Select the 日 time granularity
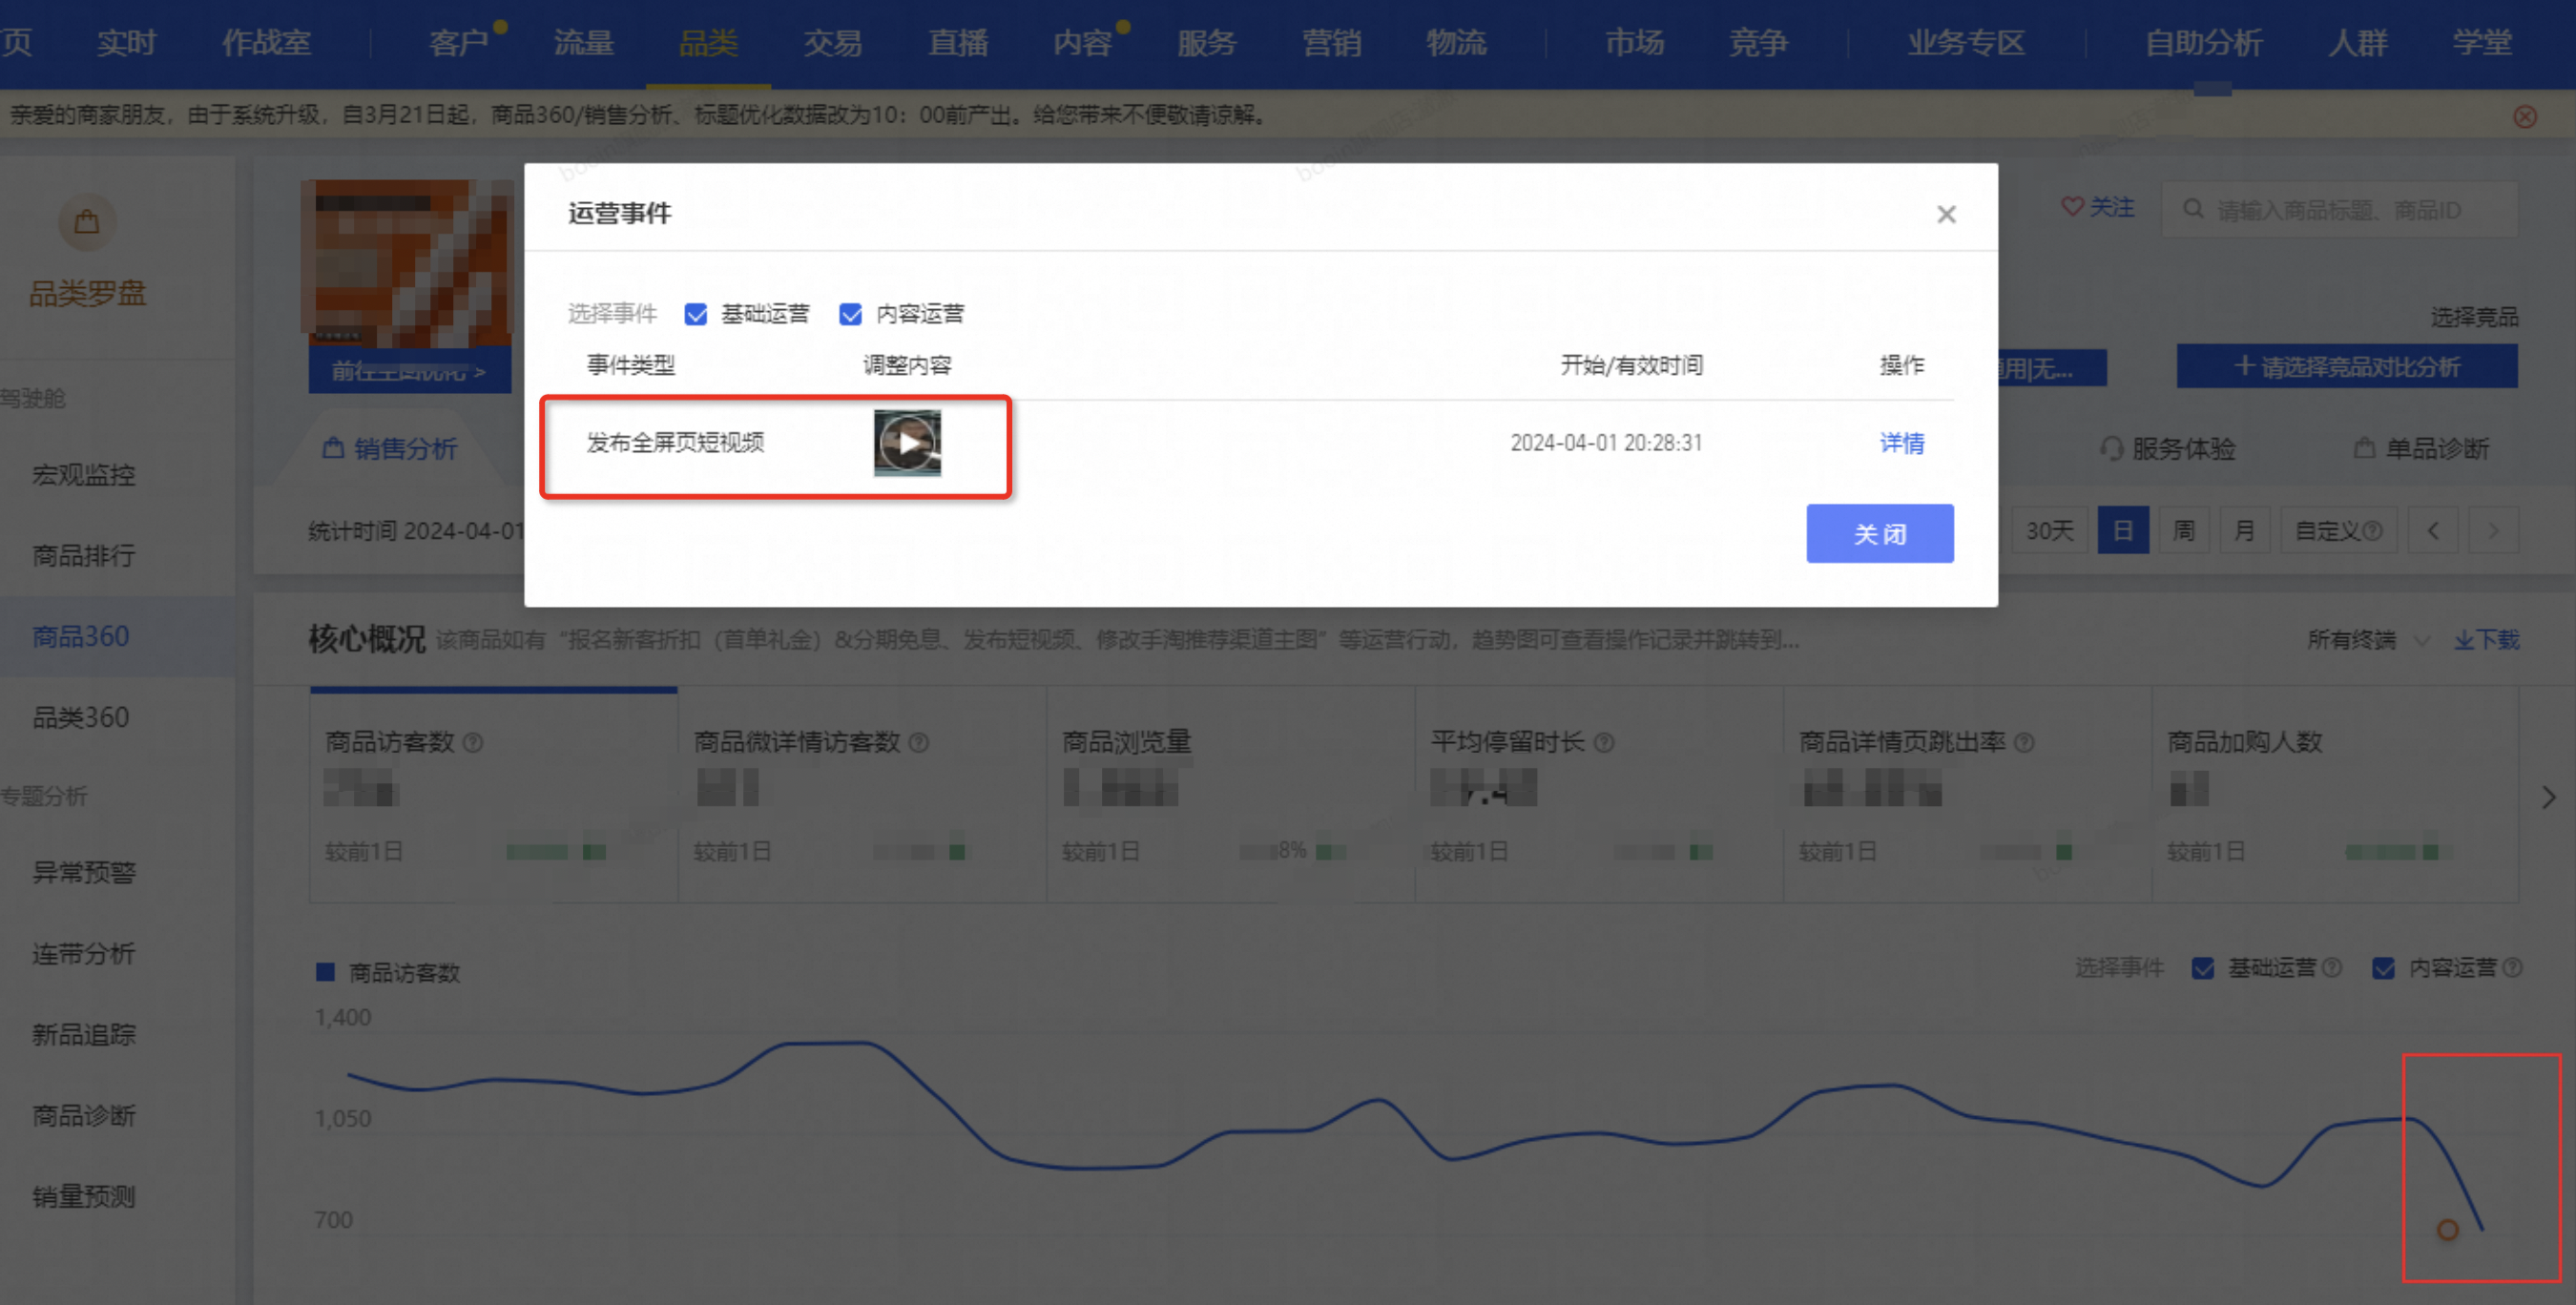 2122,530
